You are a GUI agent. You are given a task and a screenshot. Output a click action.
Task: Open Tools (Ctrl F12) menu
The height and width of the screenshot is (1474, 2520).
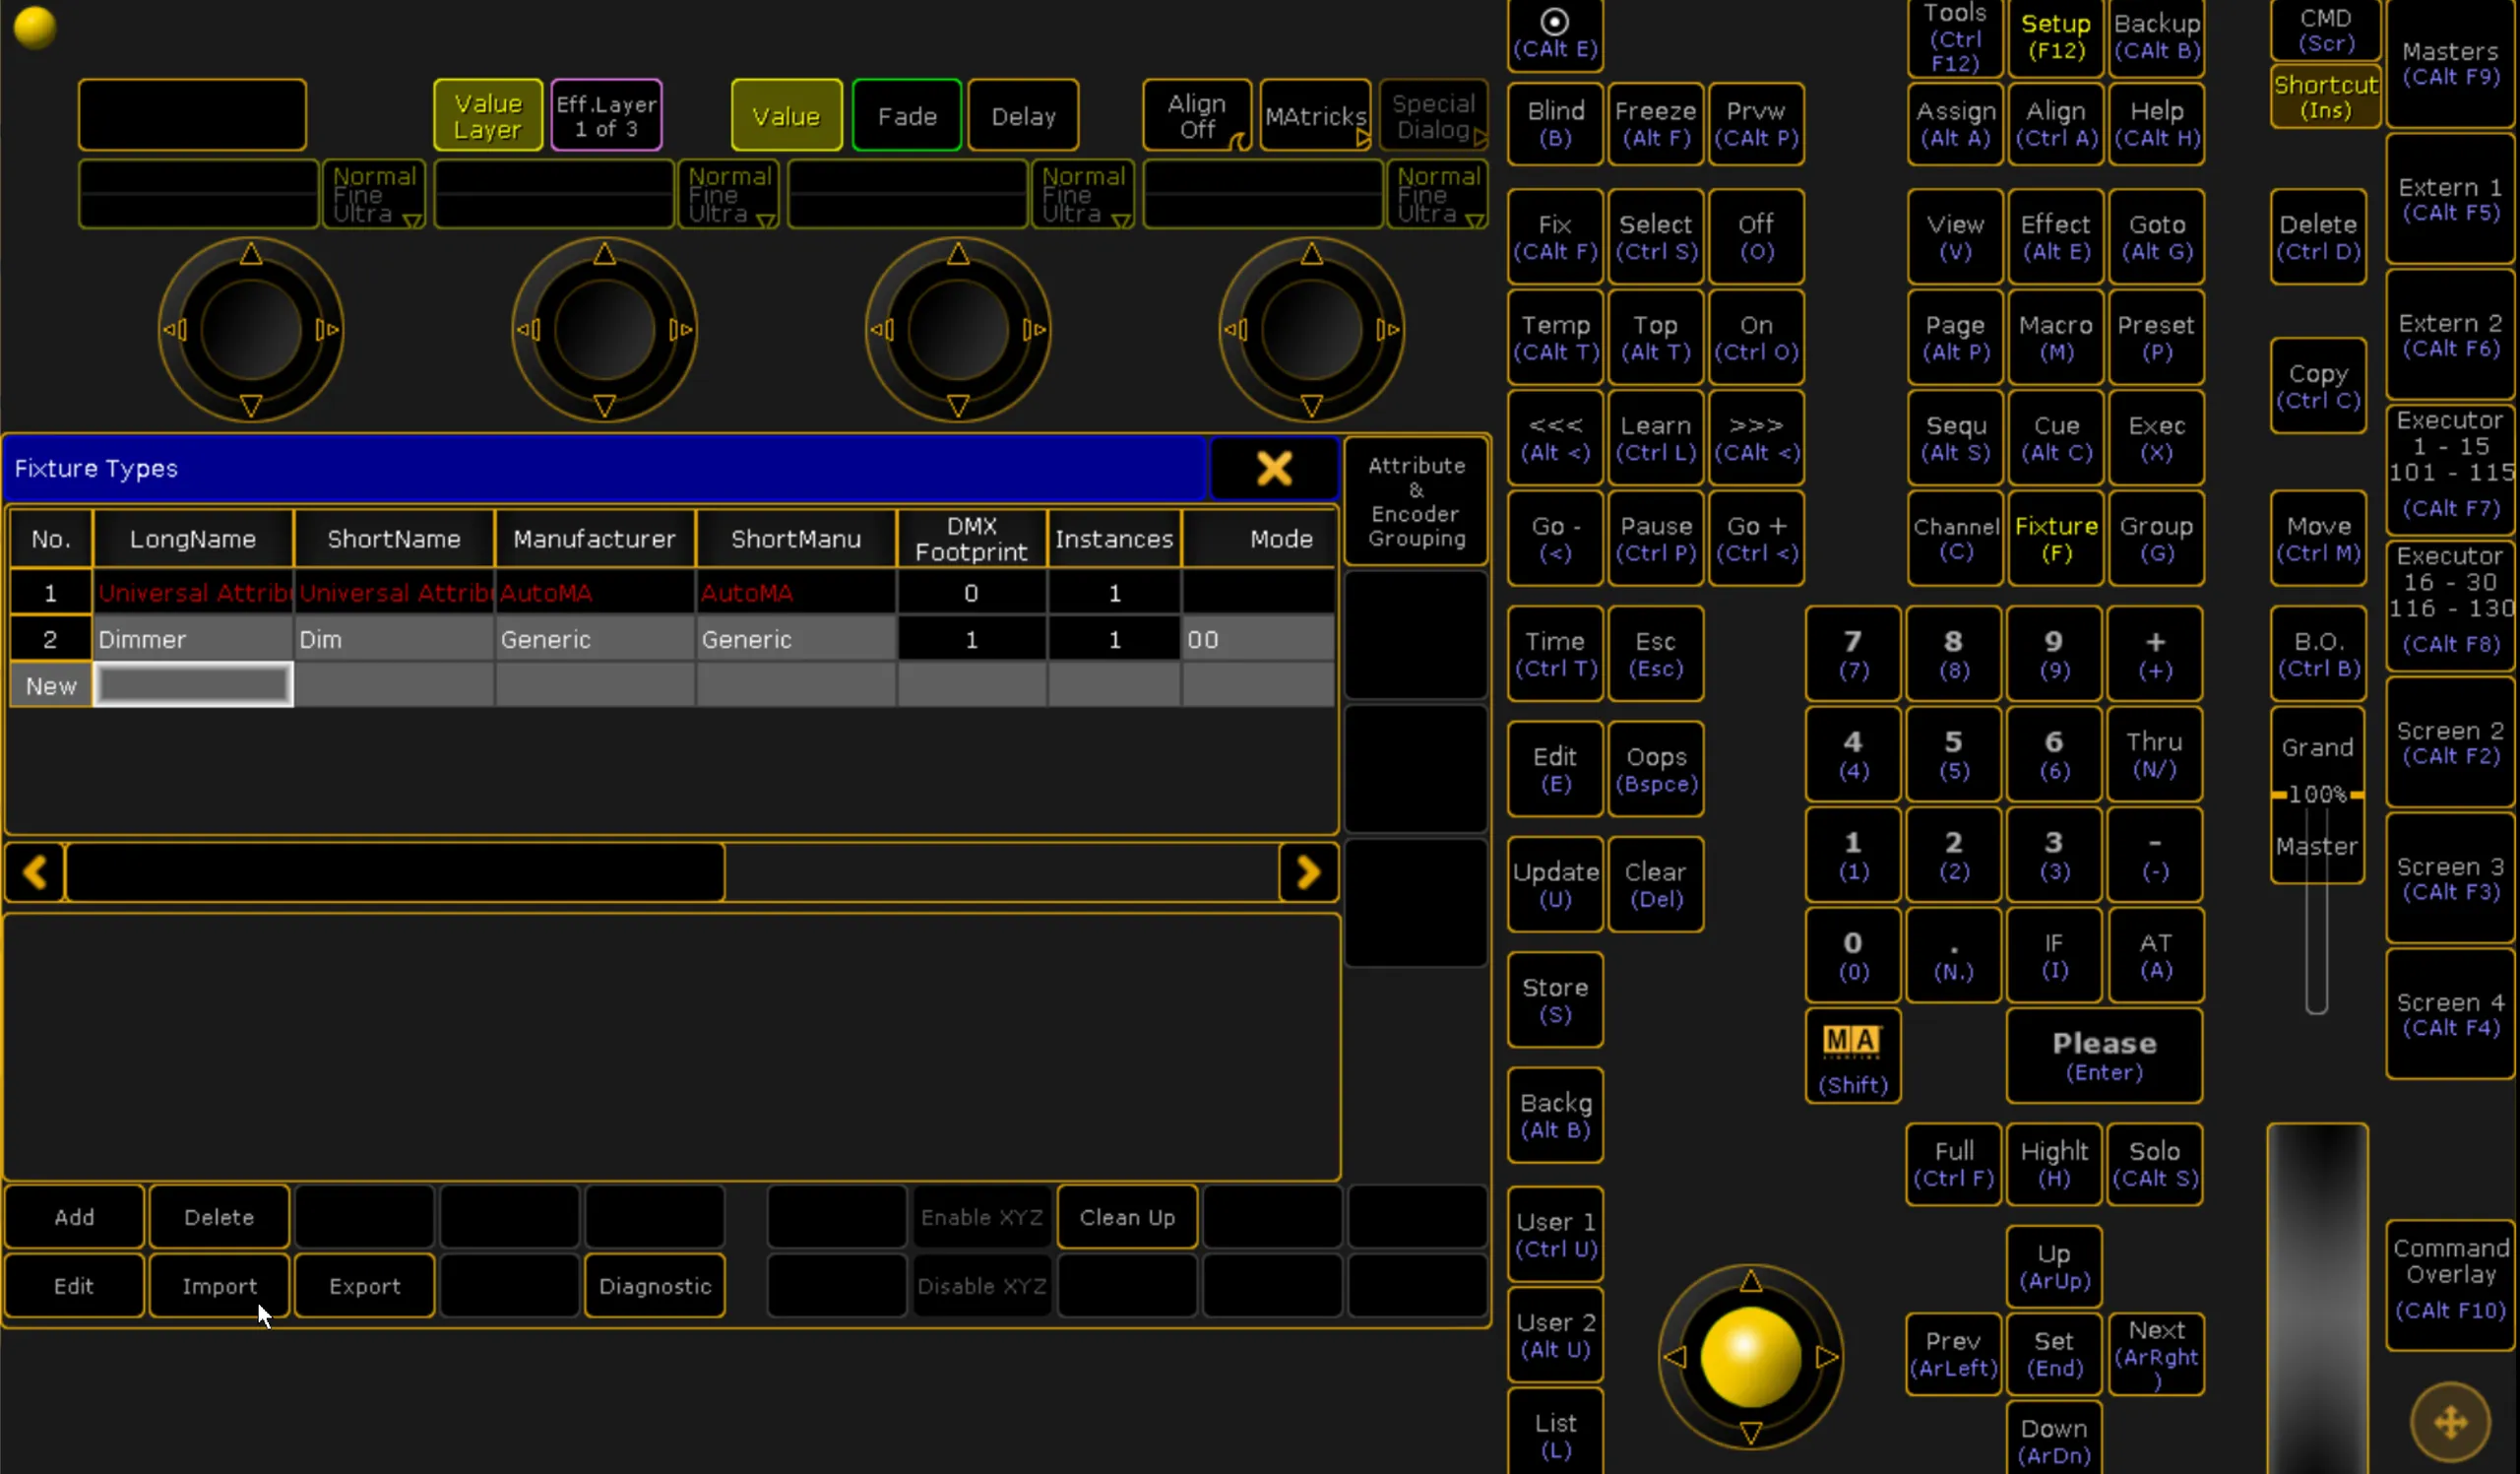pos(1954,37)
